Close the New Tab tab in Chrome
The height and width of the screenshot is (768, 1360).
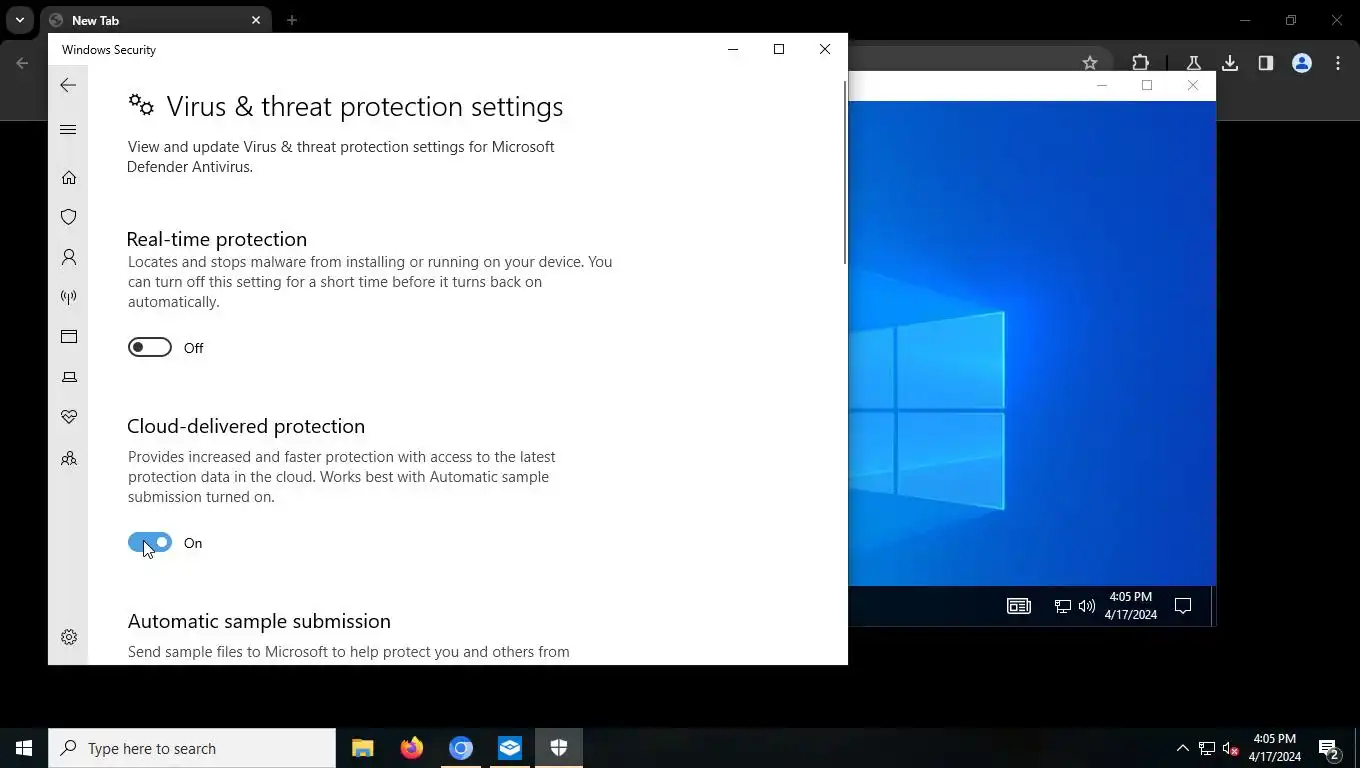point(256,20)
